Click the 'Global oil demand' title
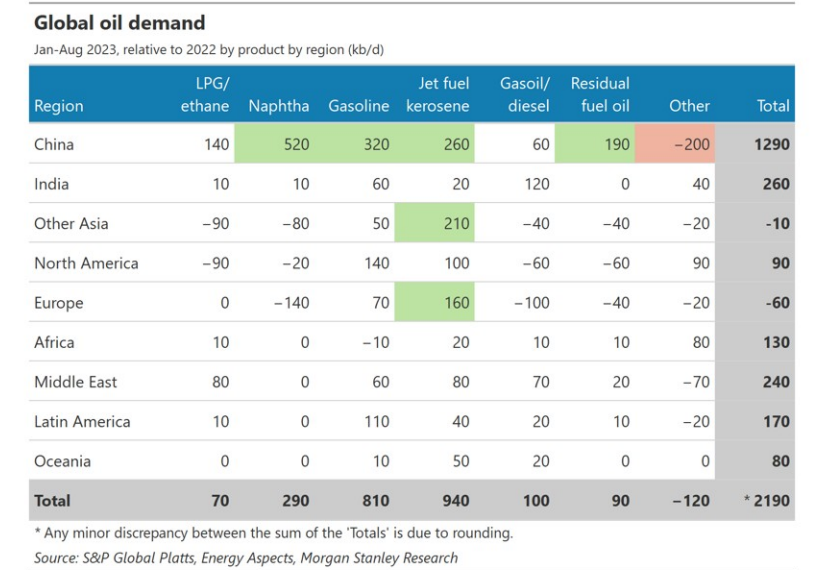Viewport: 834px width, 570px height. 119,22
